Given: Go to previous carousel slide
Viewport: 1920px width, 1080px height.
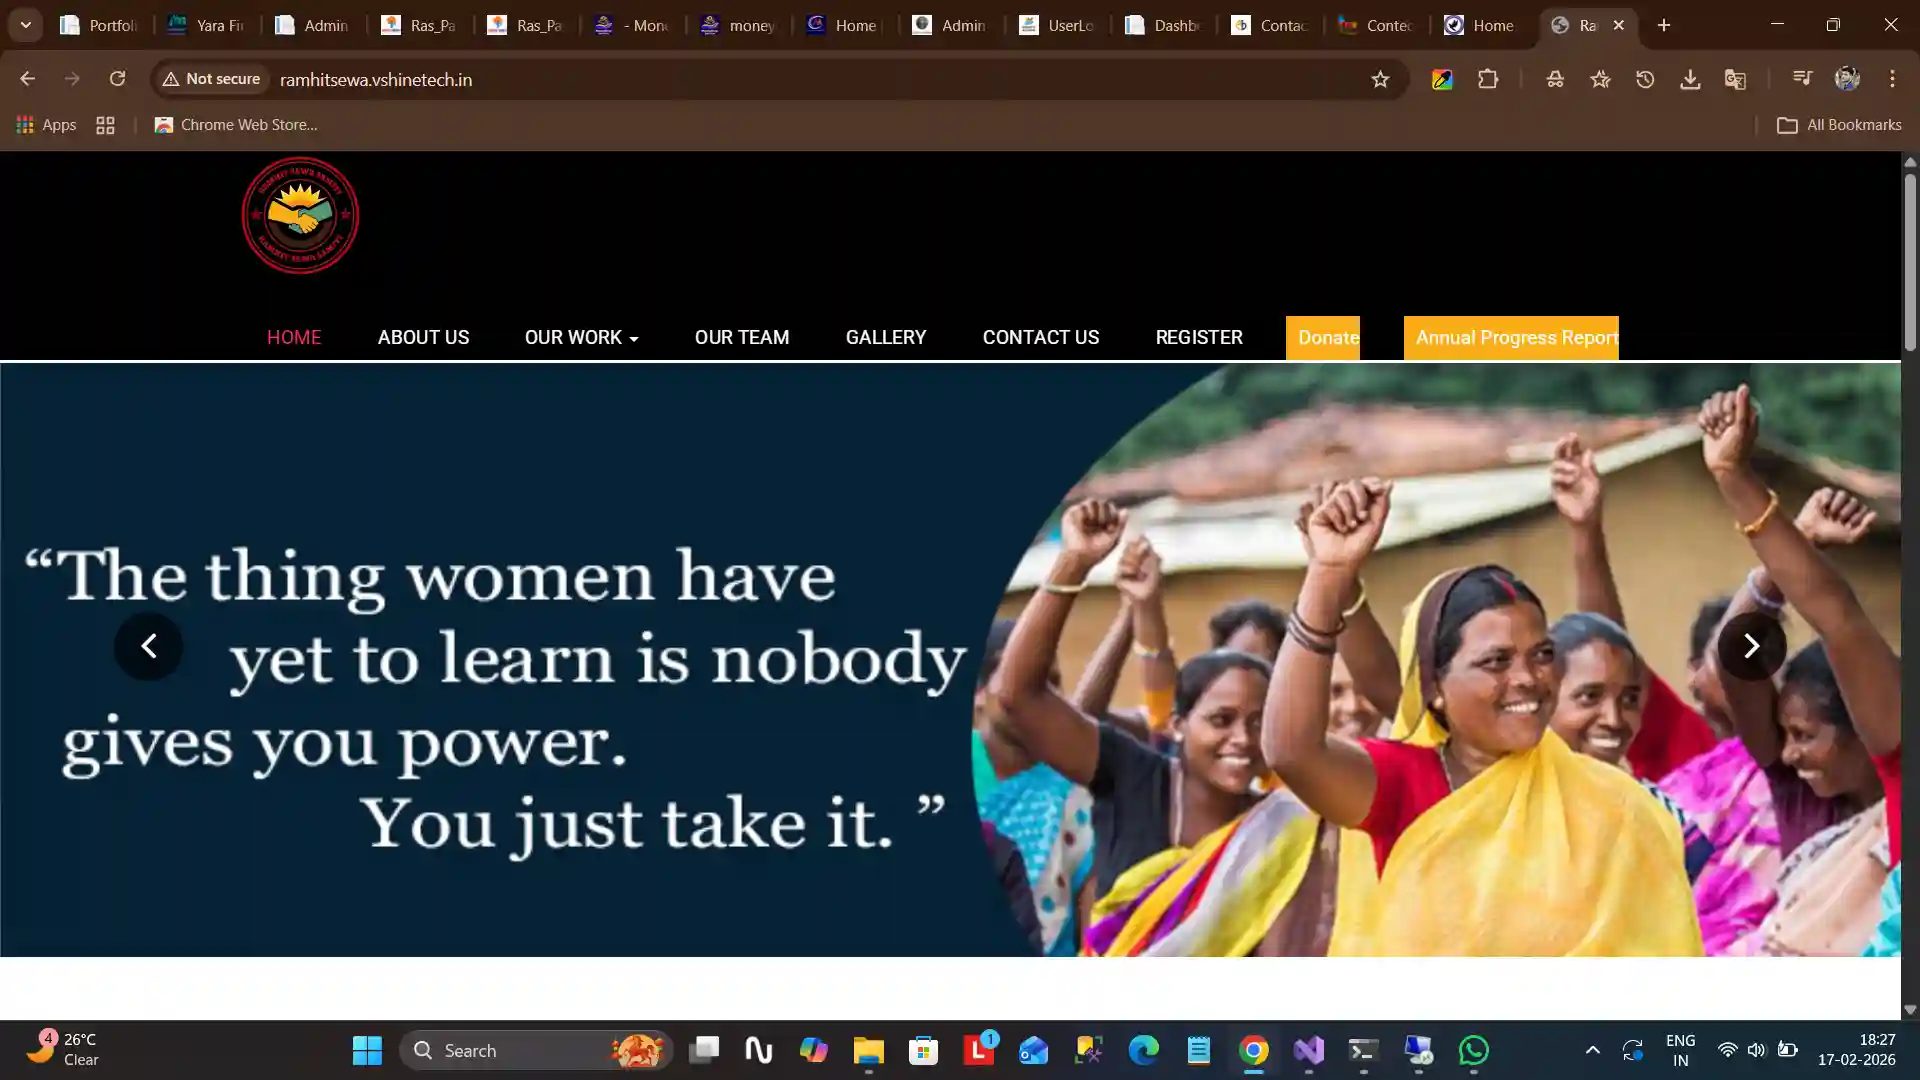Looking at the screenshot, I should (x=148, y=646).
